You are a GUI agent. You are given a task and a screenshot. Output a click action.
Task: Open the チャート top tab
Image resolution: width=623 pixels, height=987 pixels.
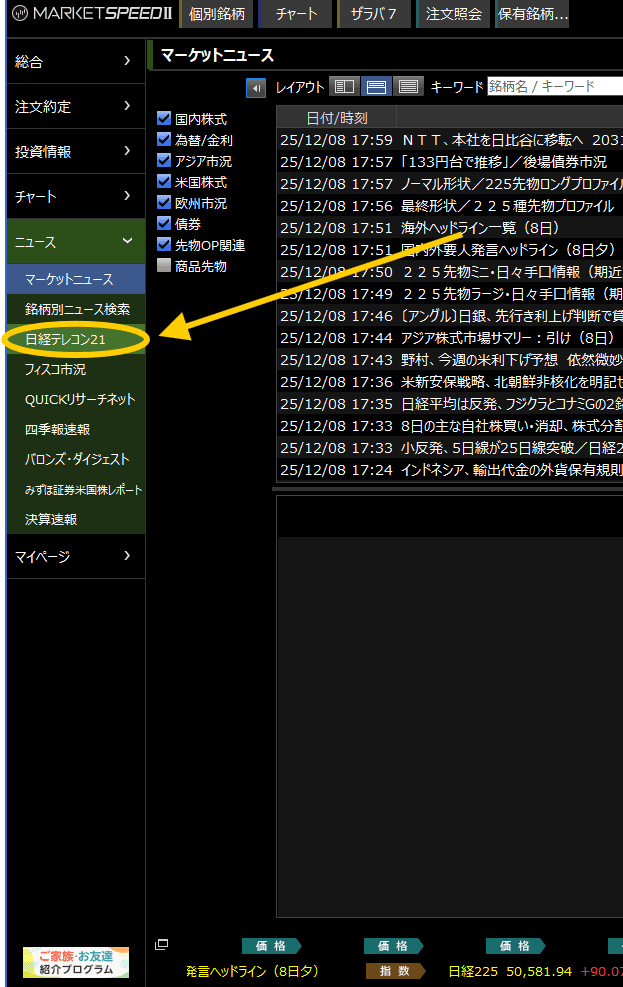296,14
